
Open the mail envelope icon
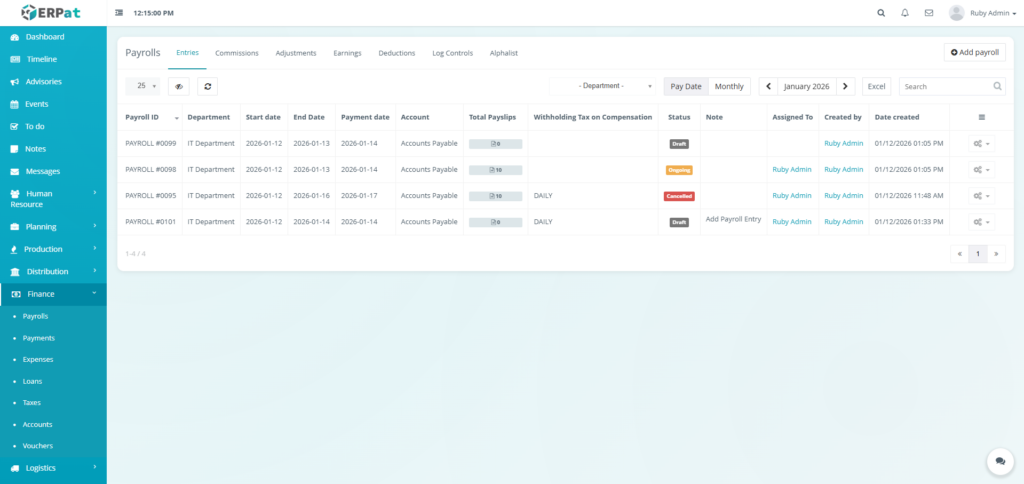pos(929,13)
